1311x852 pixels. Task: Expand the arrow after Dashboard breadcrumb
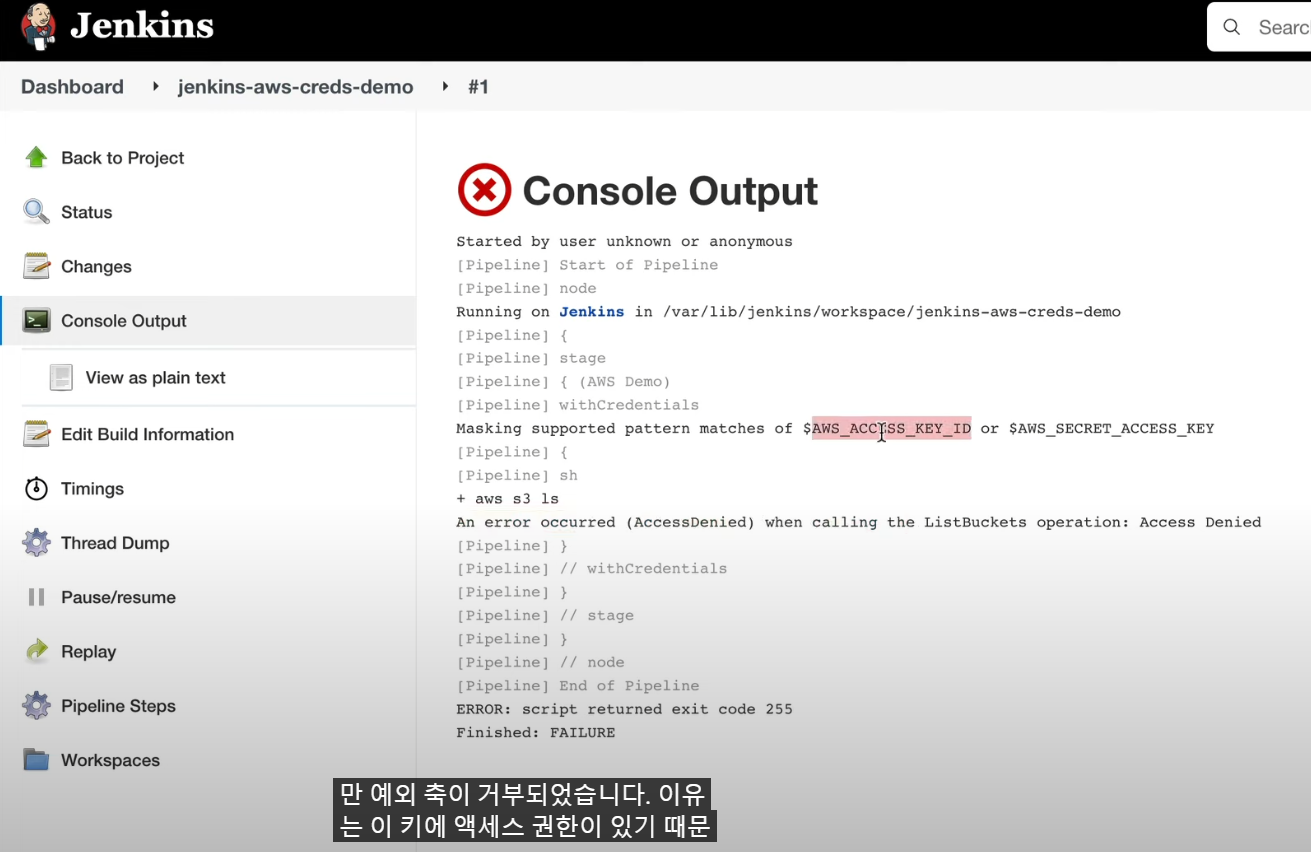(x=156, y=87)
